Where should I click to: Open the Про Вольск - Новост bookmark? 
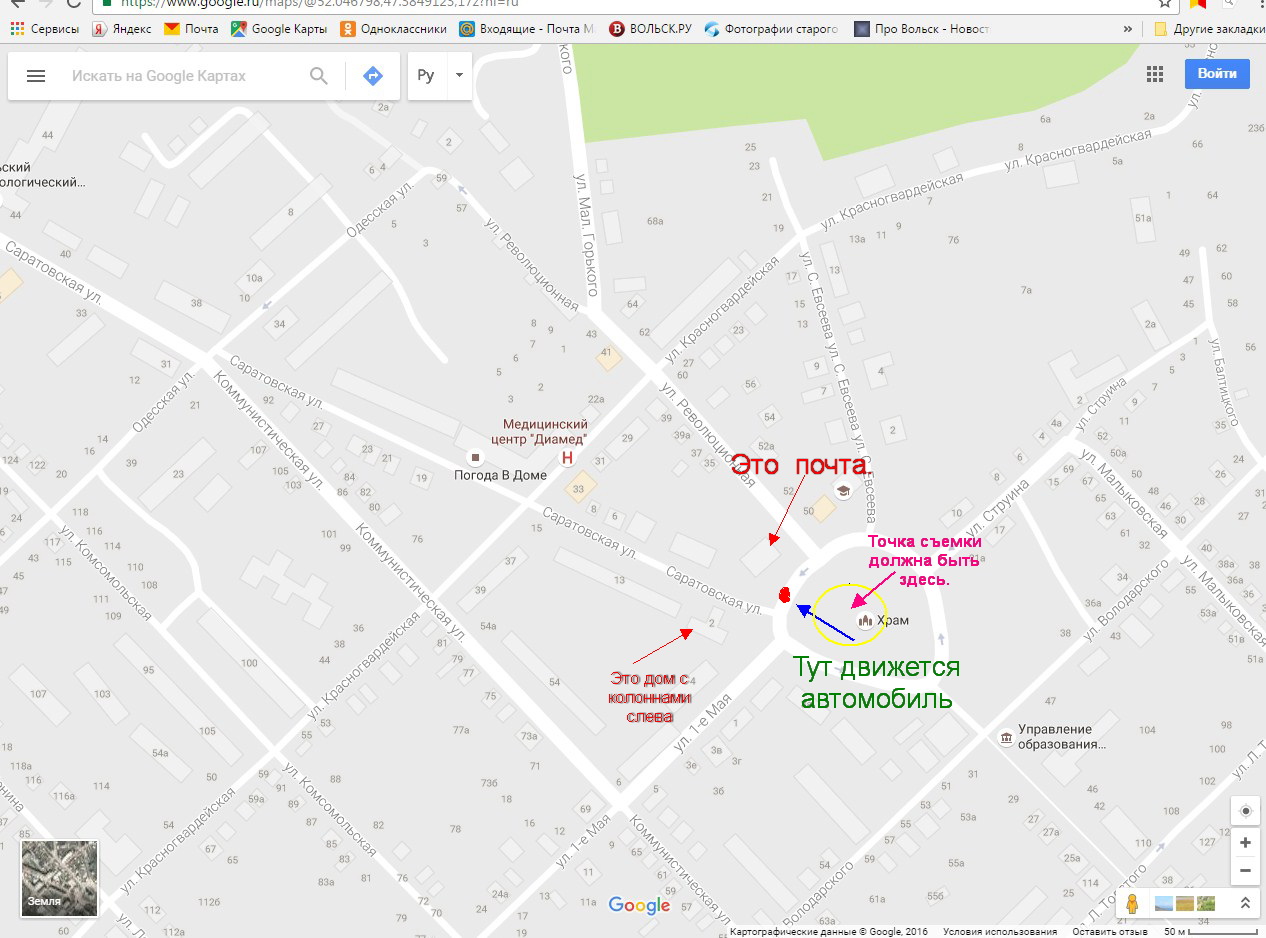(x=921, y=29)
